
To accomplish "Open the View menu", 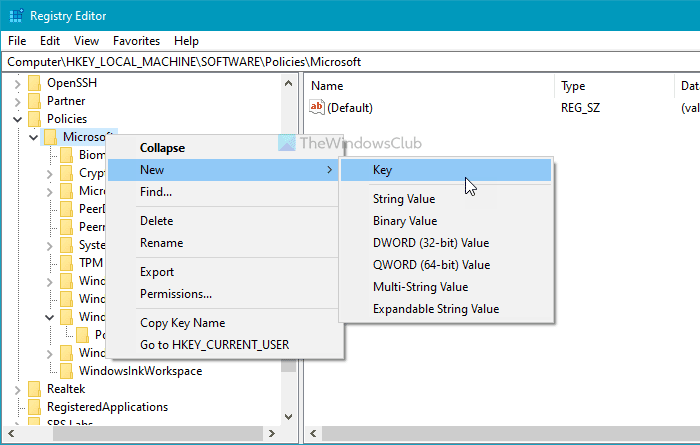I will coord(86,41).
